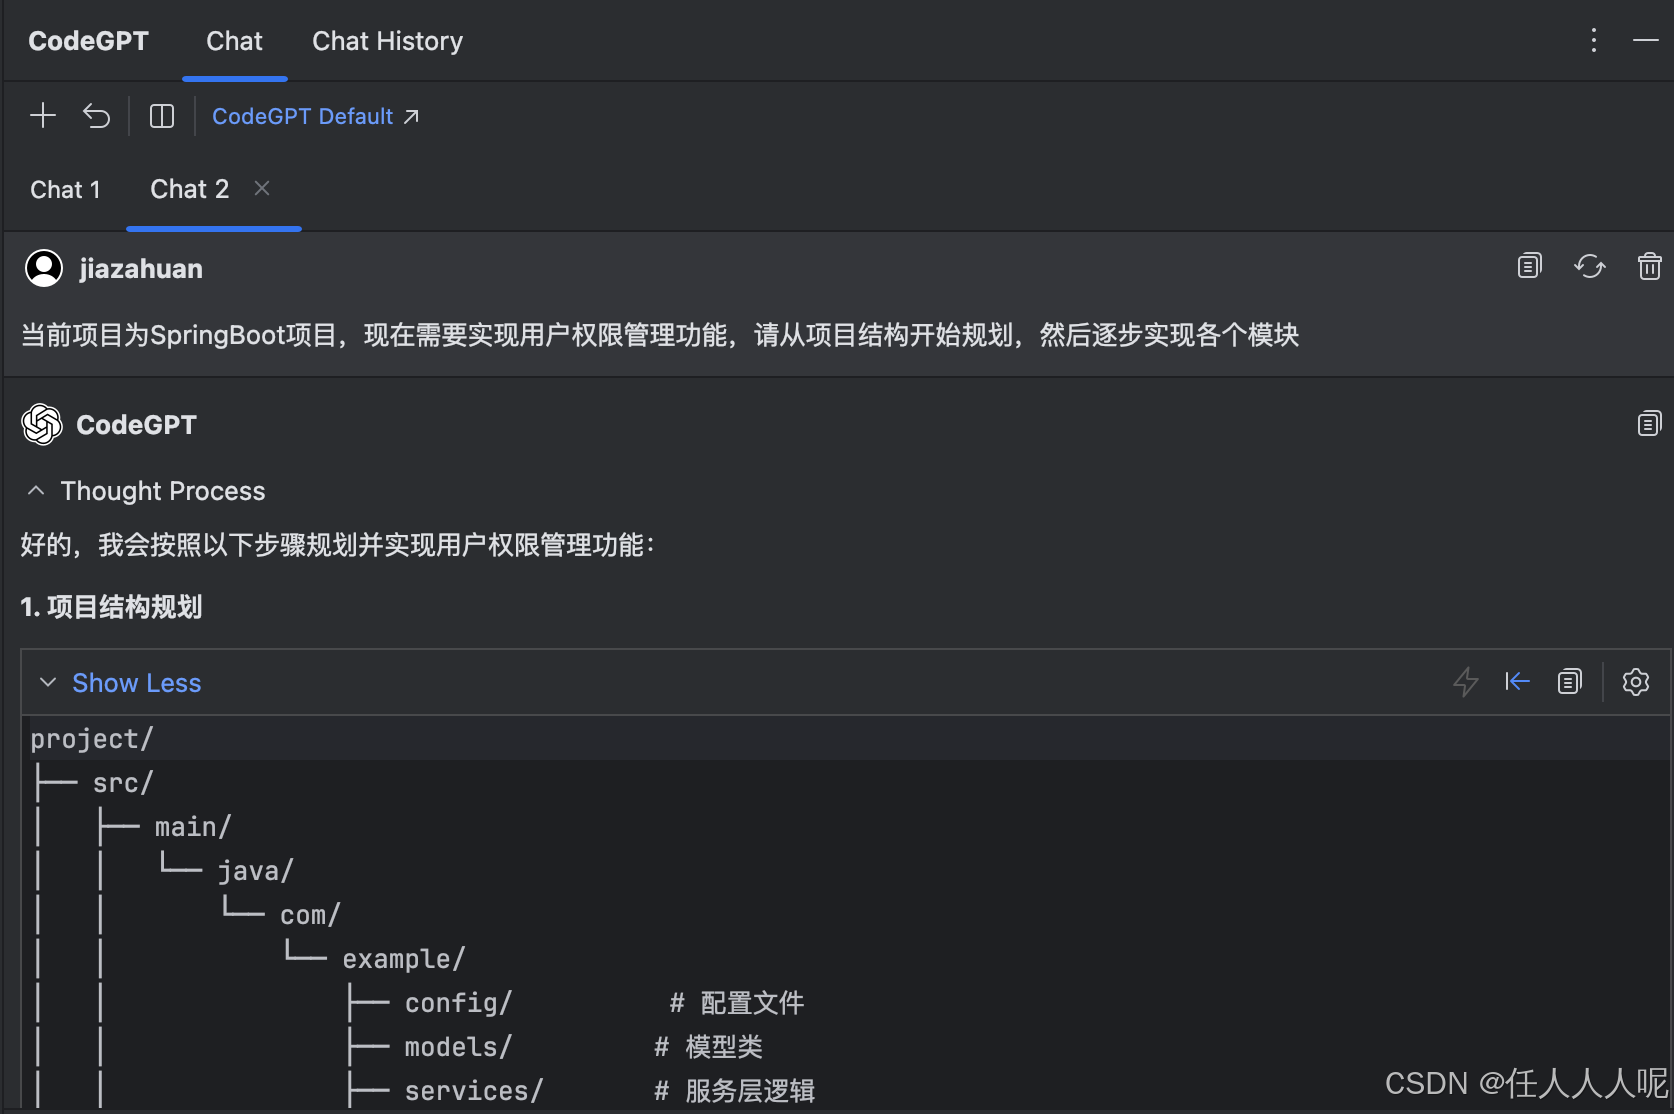This screenshot has height=1114, width=1674.
Task: Select the Chat 2 tab
Action: point(190,189)
